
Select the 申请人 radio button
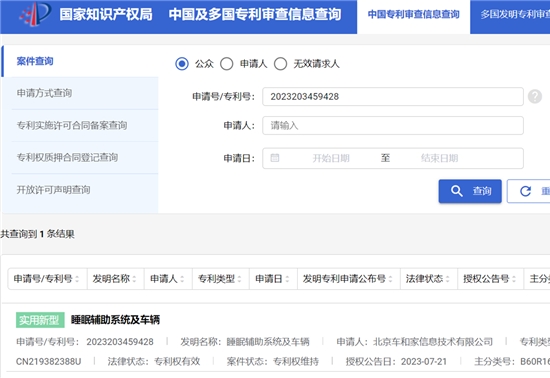[x=227, y=64]
